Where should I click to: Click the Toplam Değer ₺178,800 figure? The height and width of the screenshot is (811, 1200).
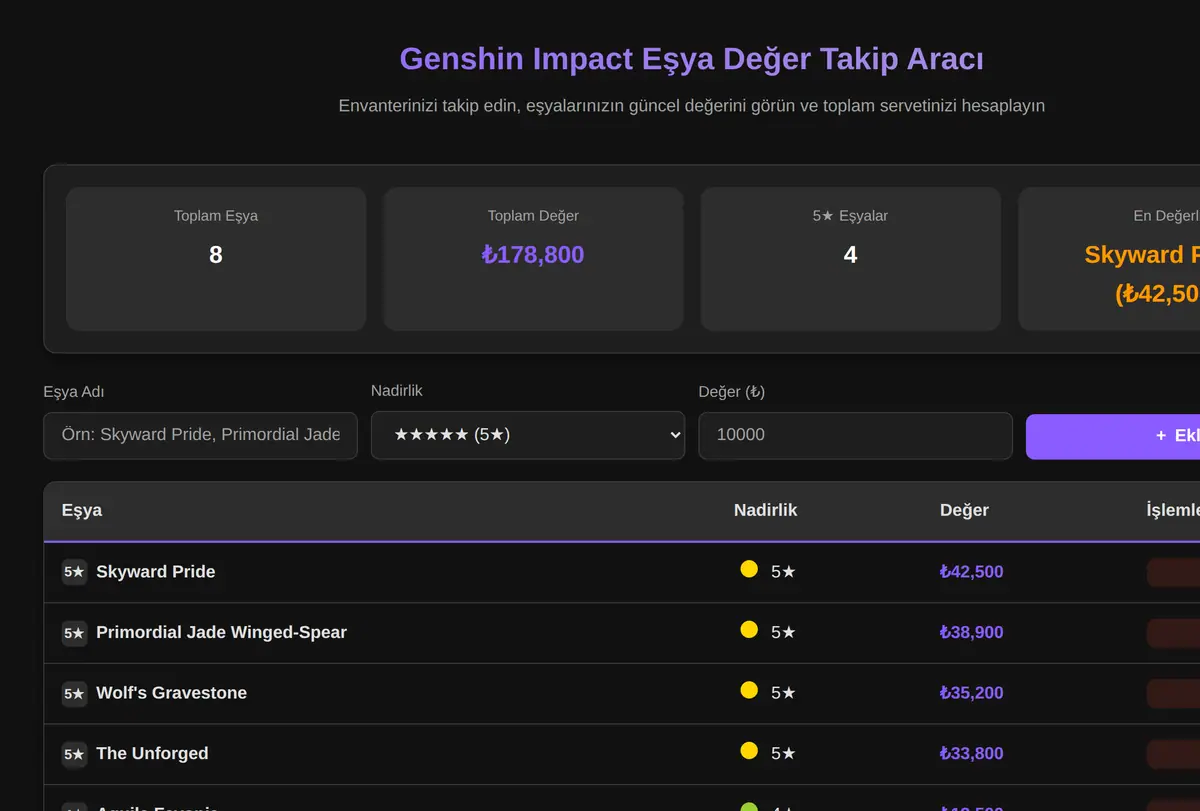pyautogui.click(x=533, y=255)
